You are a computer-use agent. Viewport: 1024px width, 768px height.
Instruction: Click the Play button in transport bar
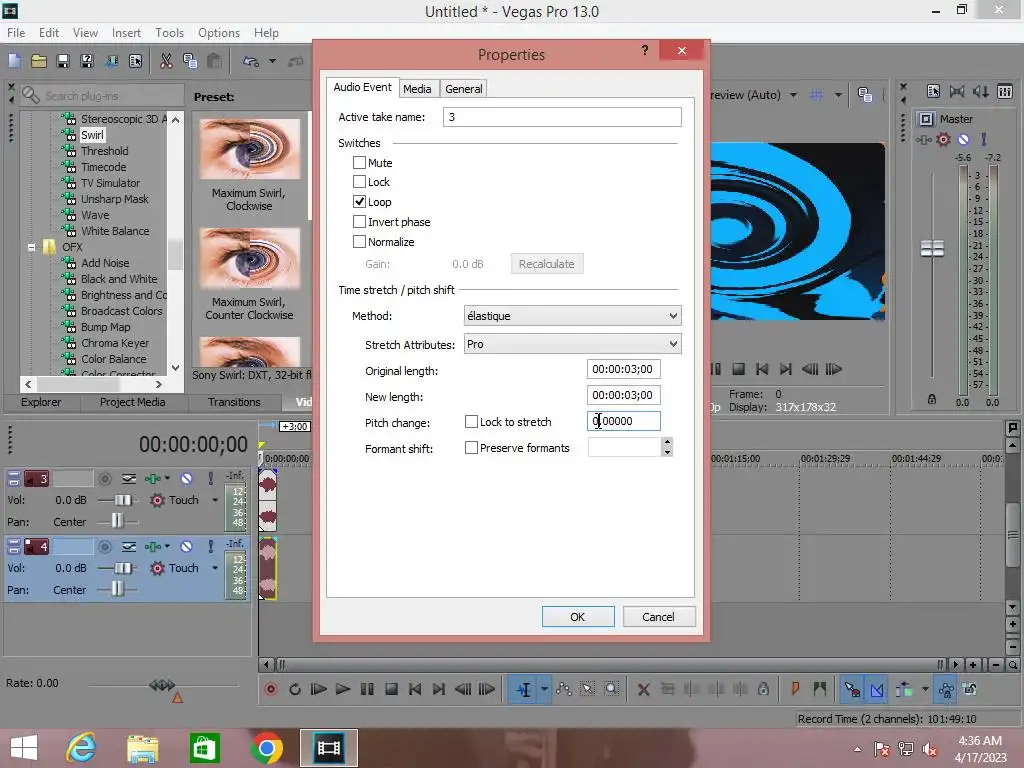[342, 689]
